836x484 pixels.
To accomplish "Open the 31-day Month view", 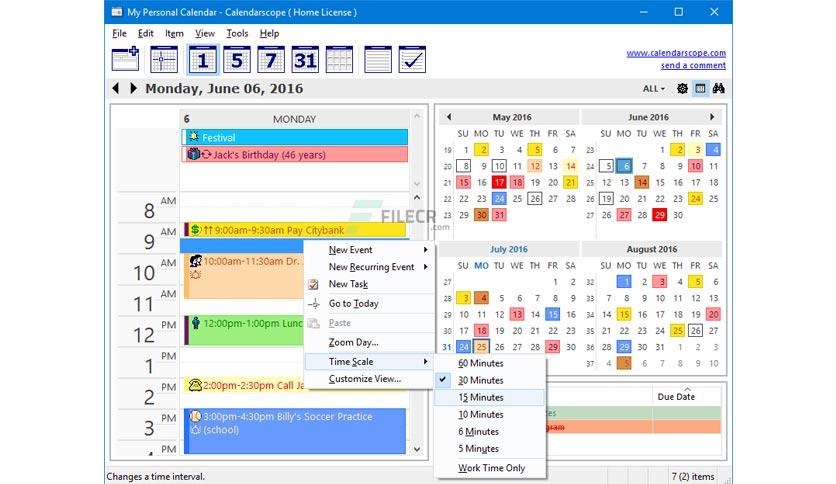I will (304, 60).
